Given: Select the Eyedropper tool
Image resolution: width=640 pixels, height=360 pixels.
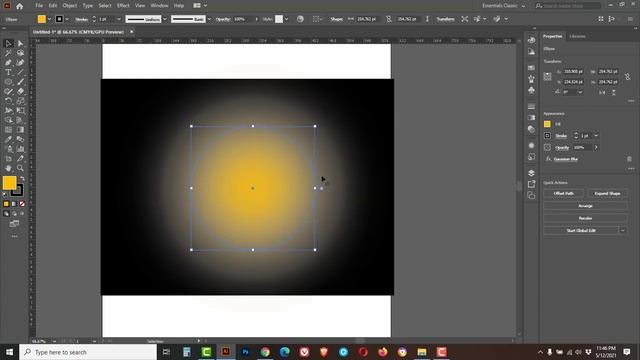Looking at the screenshot, I should click(8, 139).
